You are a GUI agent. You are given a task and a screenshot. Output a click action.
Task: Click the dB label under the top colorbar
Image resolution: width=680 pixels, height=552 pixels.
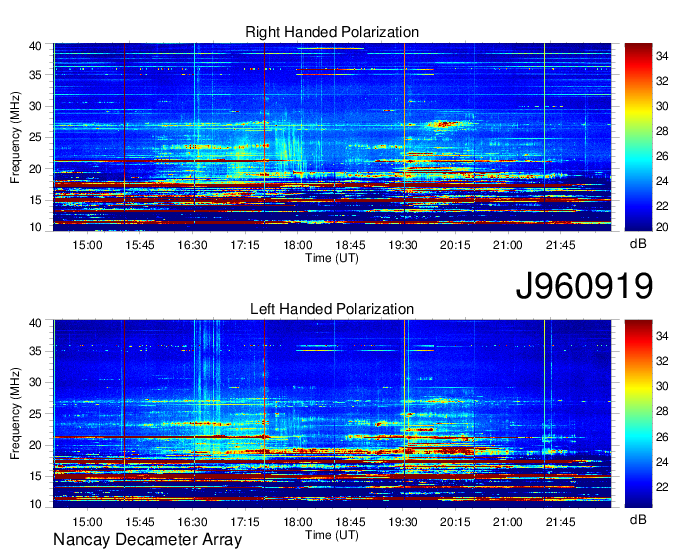638,244
